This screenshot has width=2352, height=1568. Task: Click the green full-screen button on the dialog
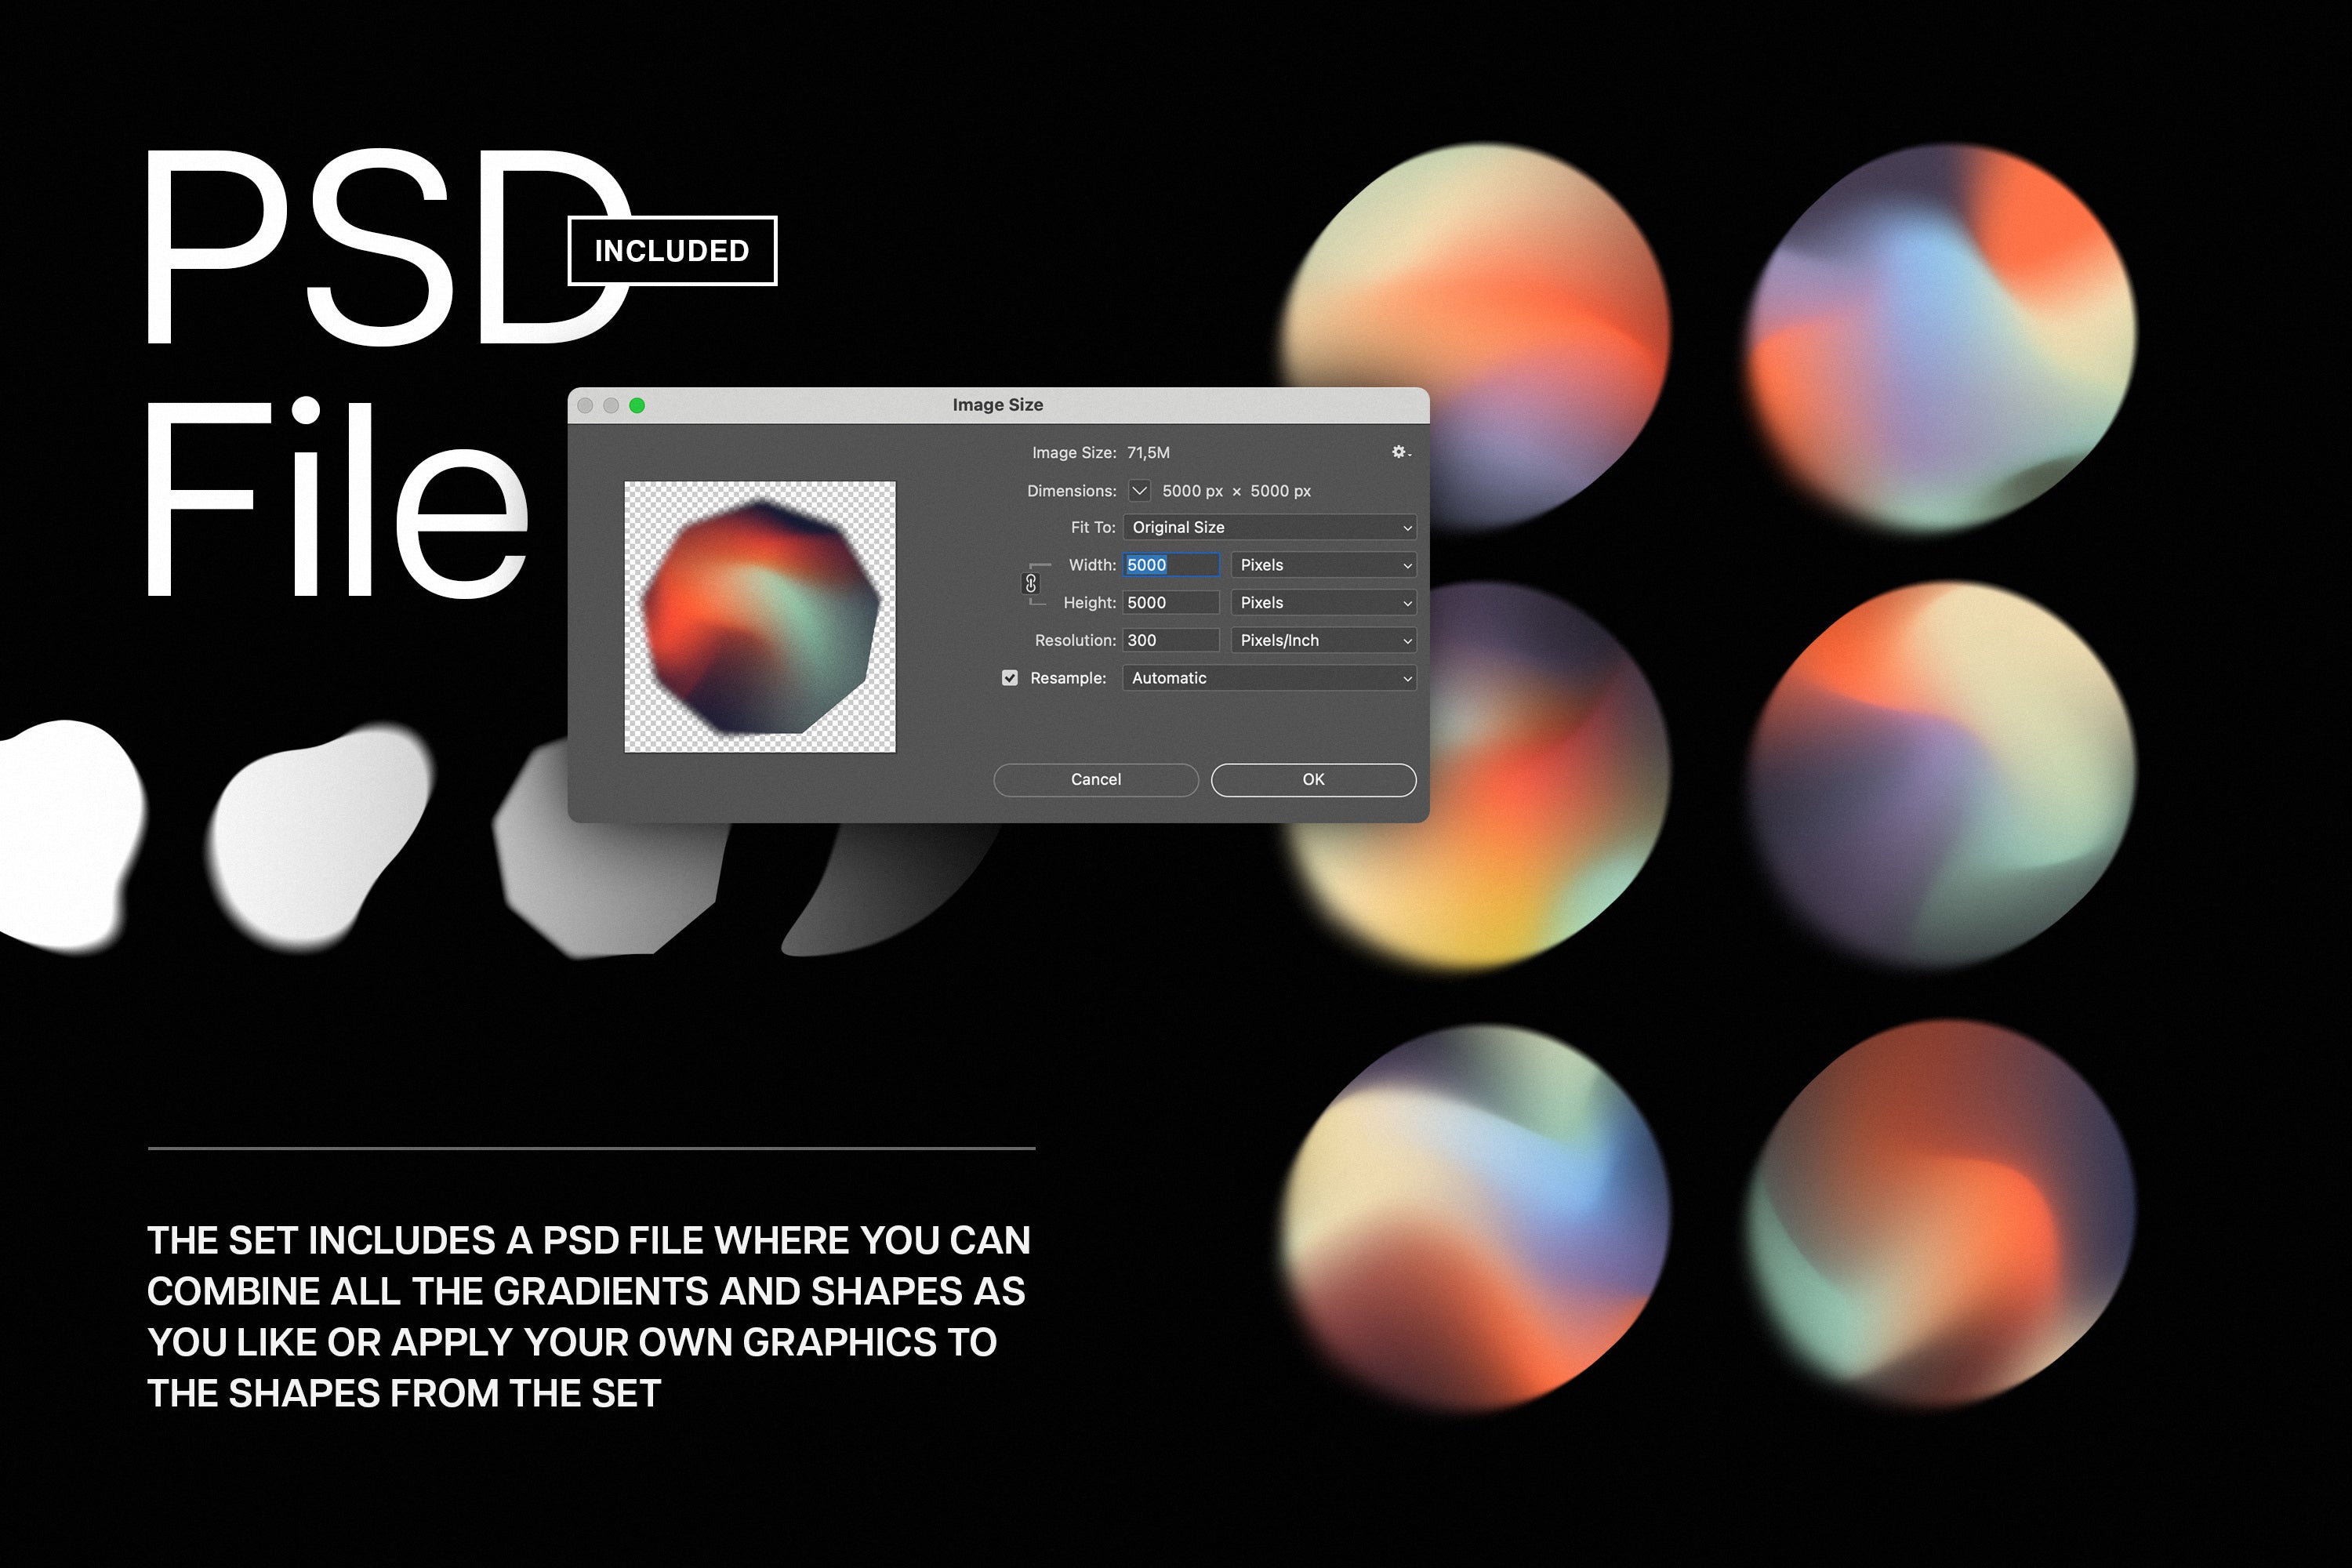[637, 405]
